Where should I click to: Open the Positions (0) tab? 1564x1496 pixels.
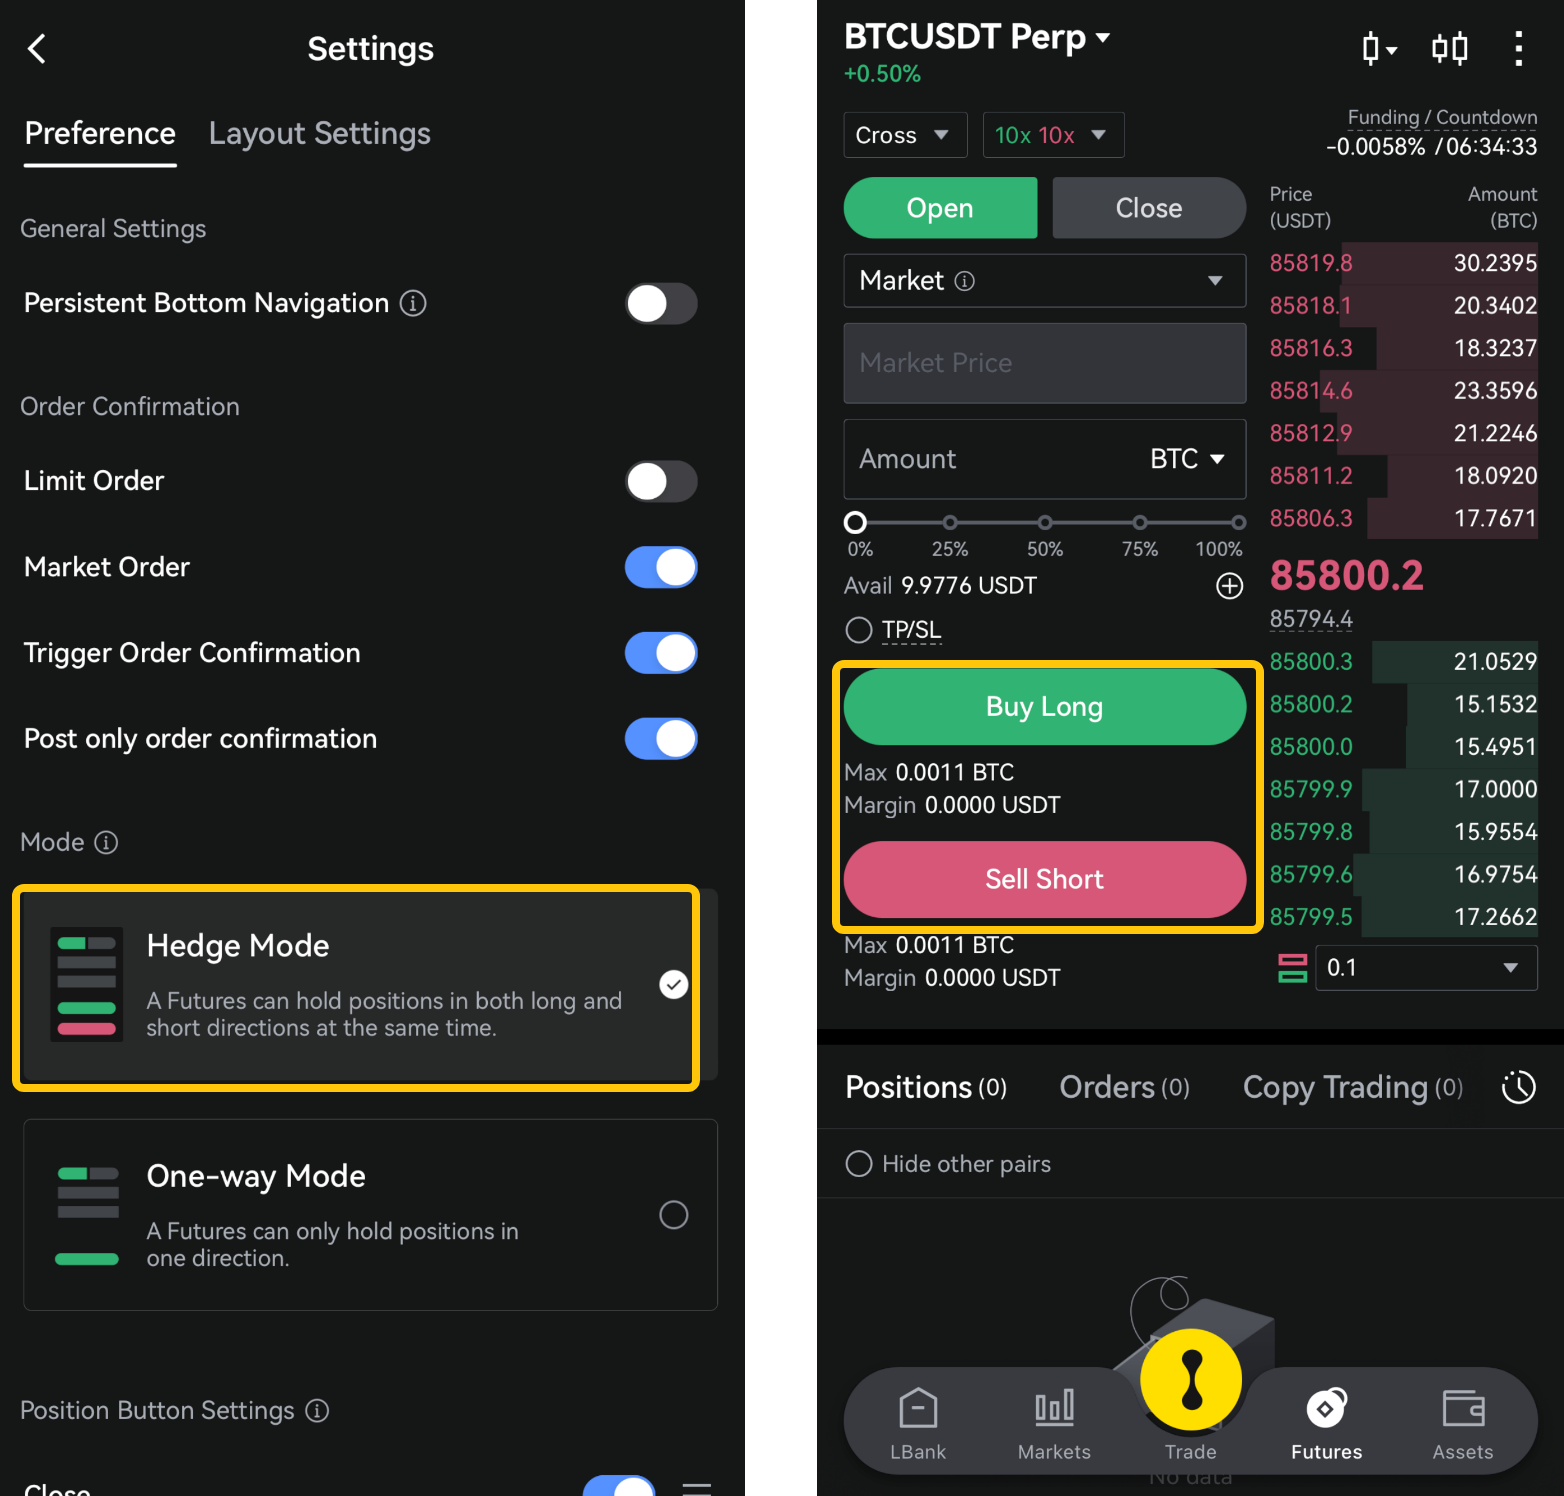point(926,1087)
